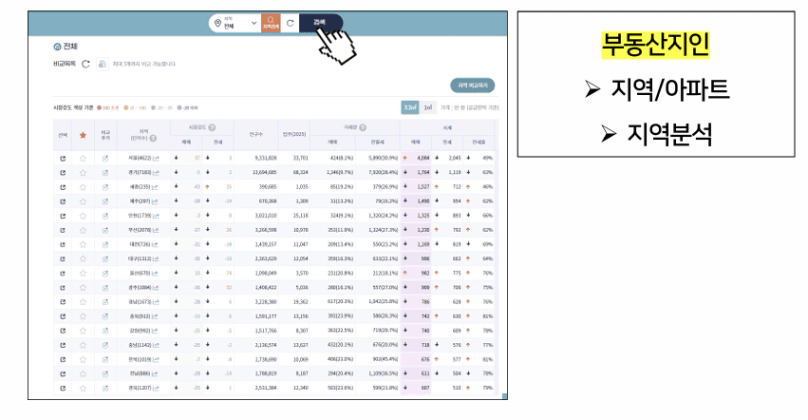The height and width of the screenshot is (420, 808).
Task: Click the orange 100 초과 legend dot
Action: coord(99,108)
